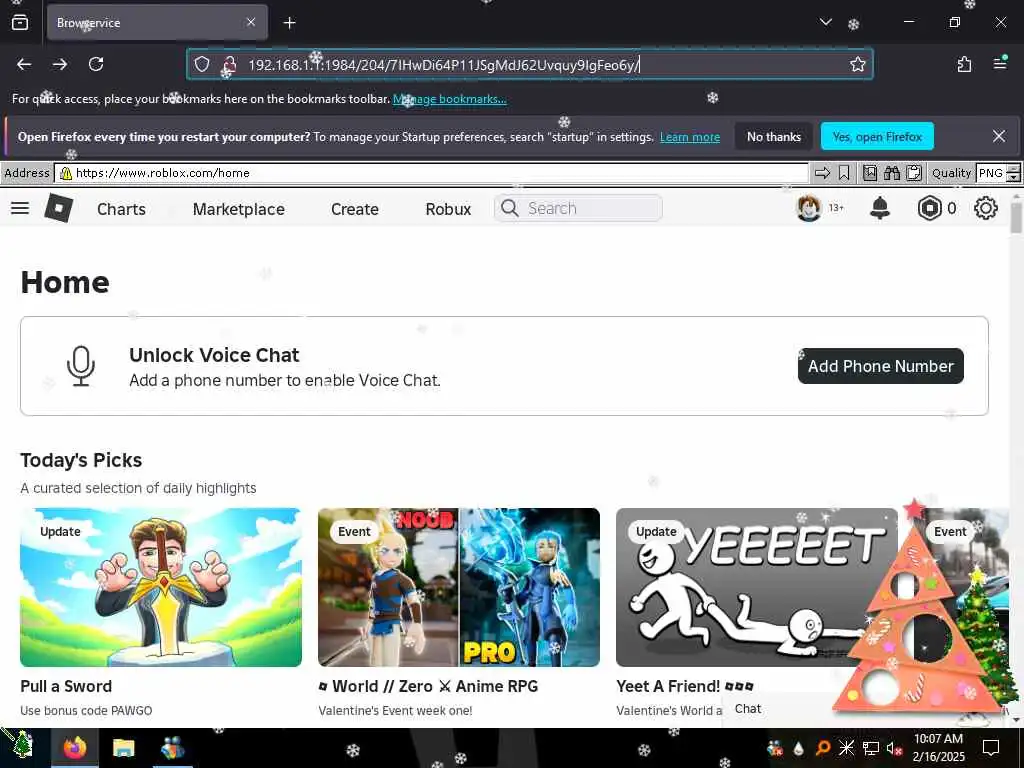Viewport: 1024px width, 768px height.
Task: Click the taskbar clock showing 10:07 AM
Action: click(x=938, y=748)
